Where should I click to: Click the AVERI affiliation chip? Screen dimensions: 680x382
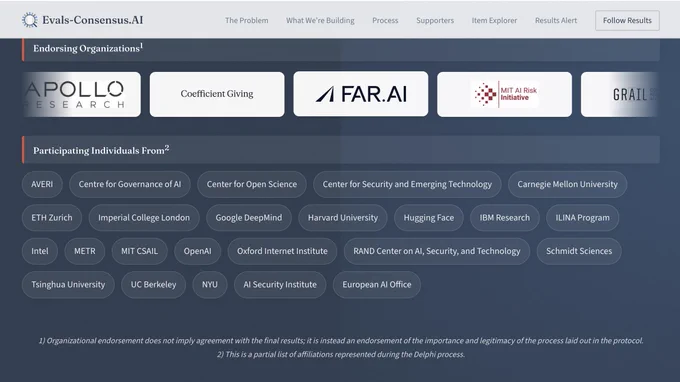click(42, 184)
